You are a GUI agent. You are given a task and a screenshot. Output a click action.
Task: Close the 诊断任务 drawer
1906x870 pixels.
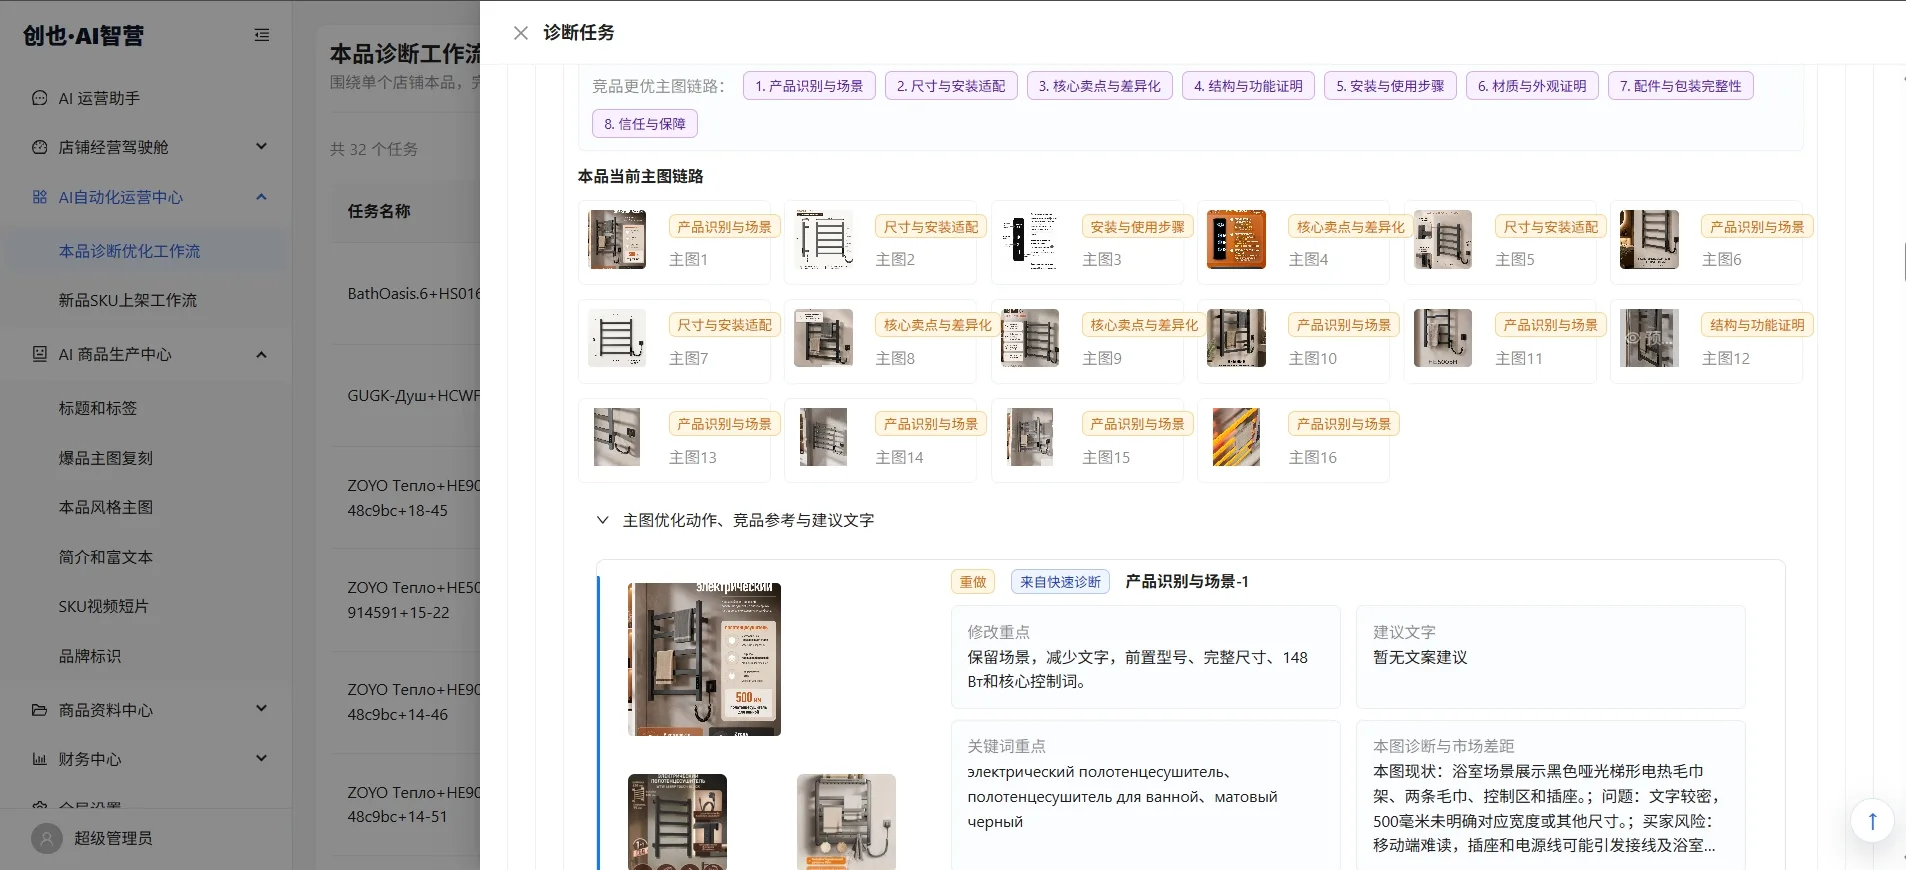(x=521, y=33)
